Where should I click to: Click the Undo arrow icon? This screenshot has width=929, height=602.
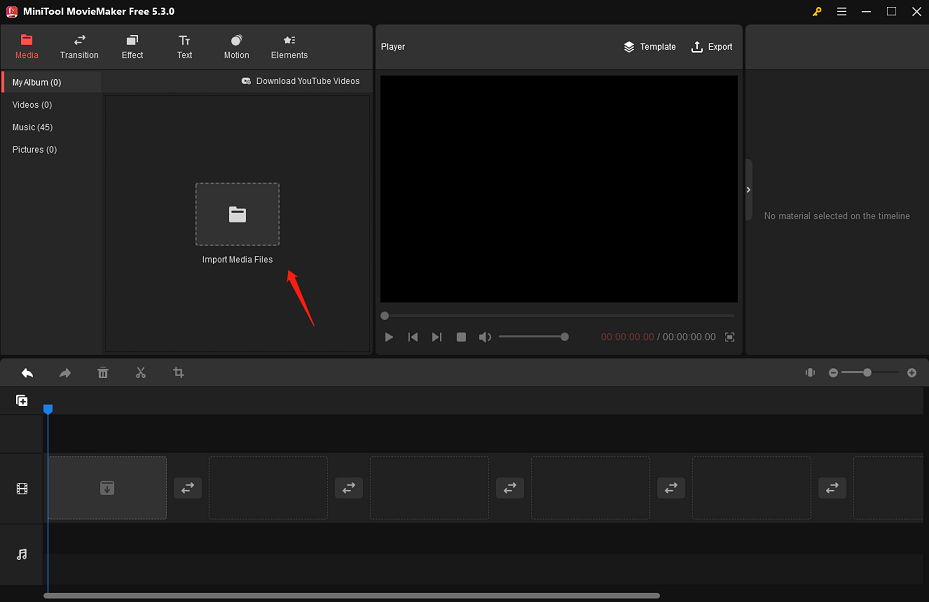coord(27,373)
